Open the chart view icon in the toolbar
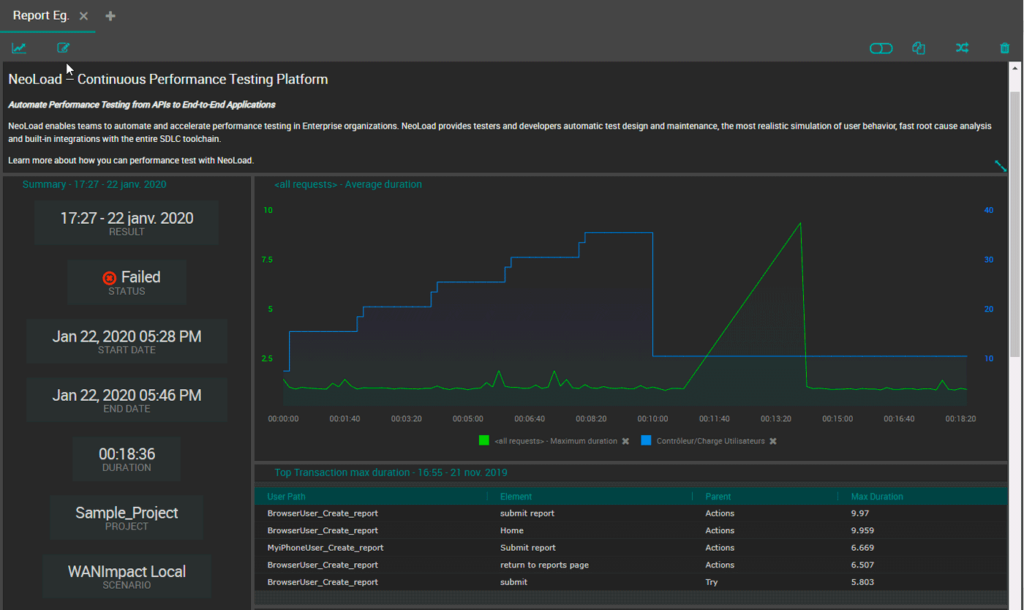The image size is (1024, 610). pos(19,48)
